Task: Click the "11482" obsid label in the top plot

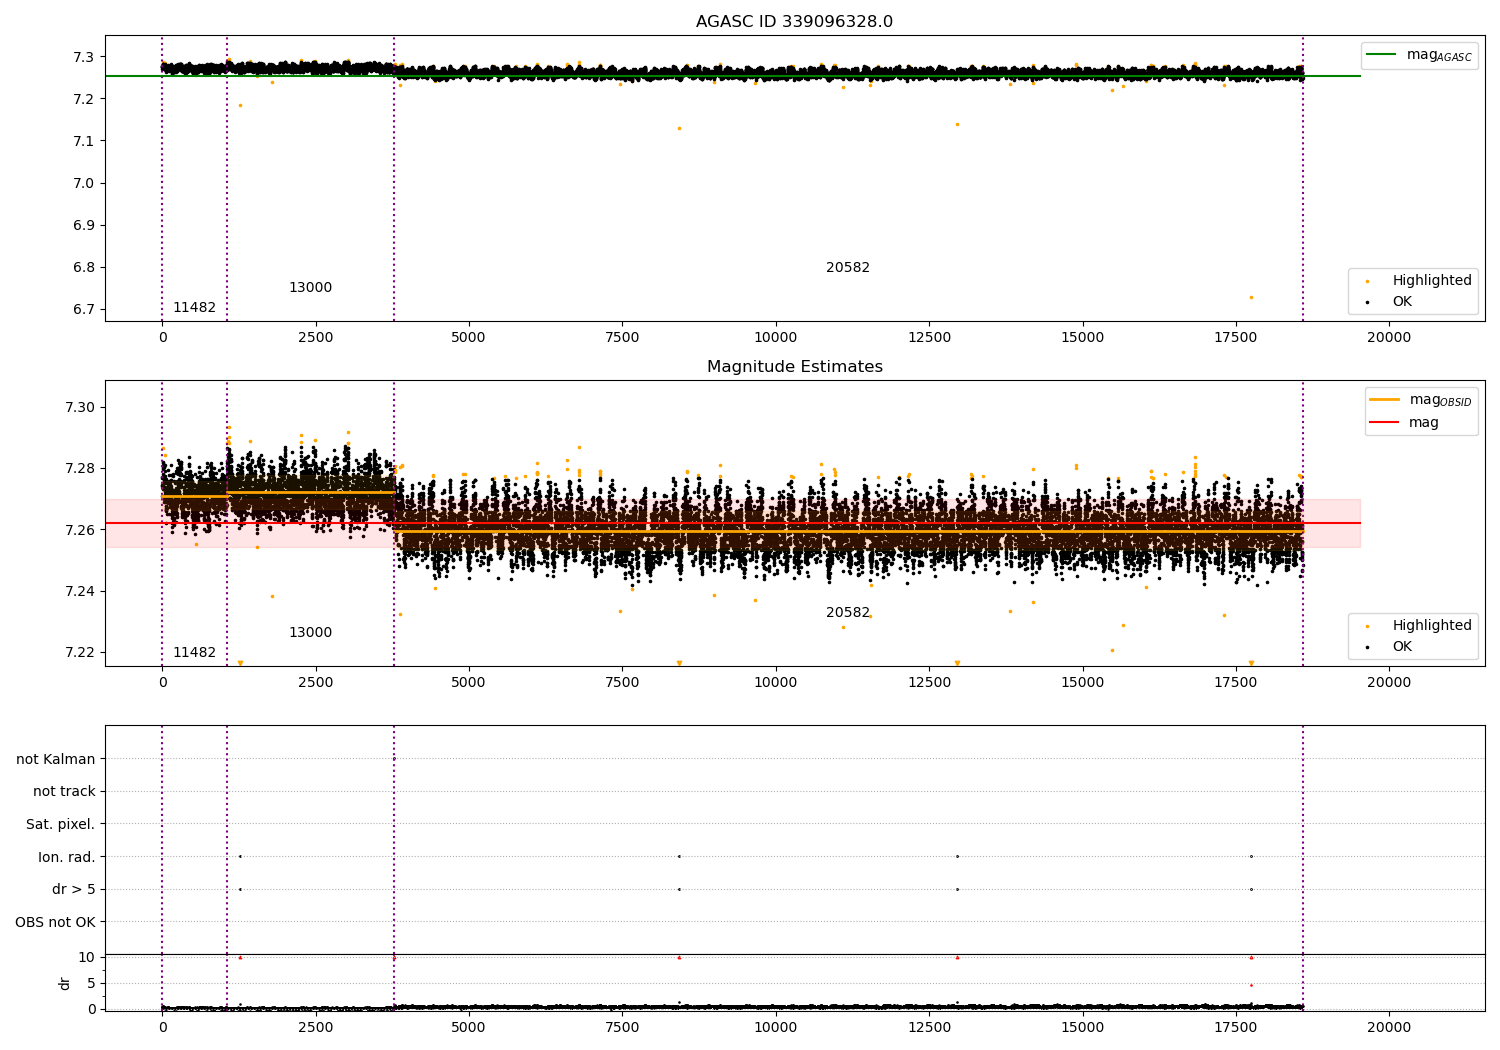Action: pos(194,308)
